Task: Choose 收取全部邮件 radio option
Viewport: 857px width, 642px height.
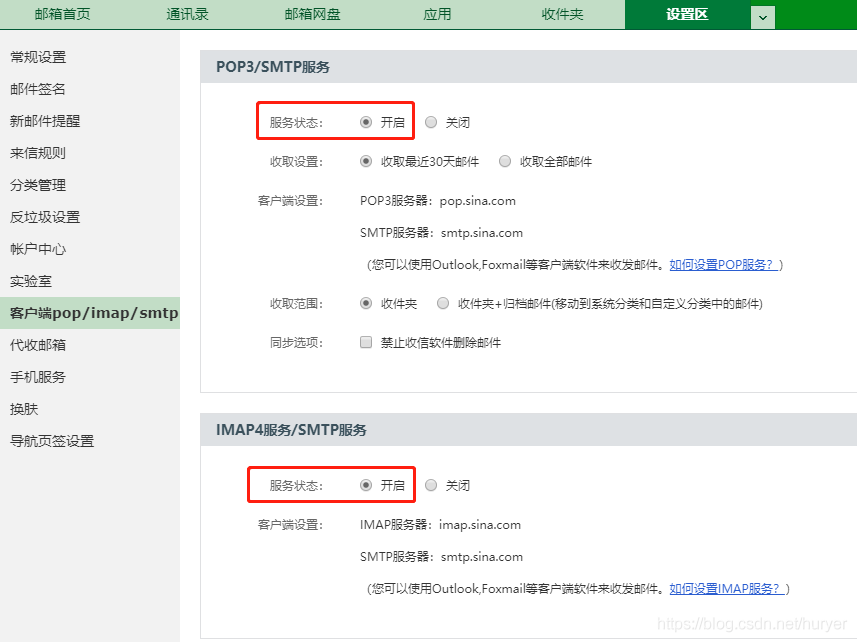Action: pyautogui.click(x=505, y=161)
